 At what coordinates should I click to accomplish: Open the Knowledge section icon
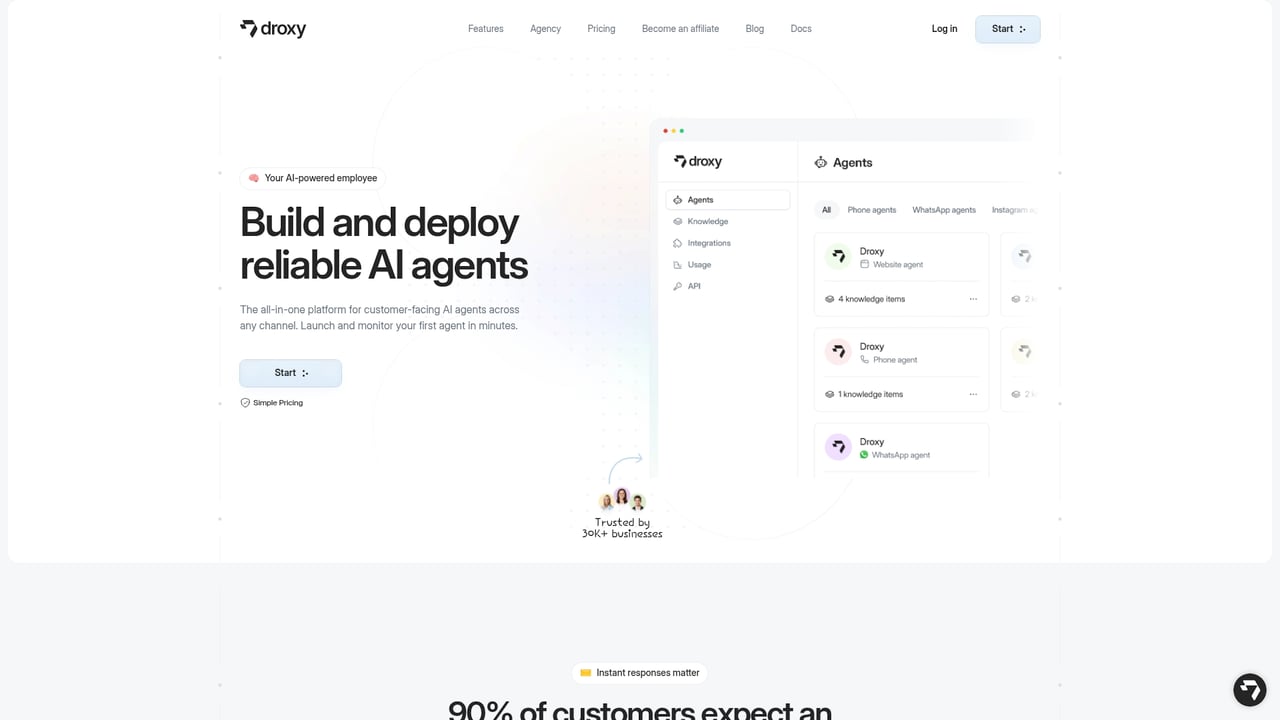click(x=678, y=221)
